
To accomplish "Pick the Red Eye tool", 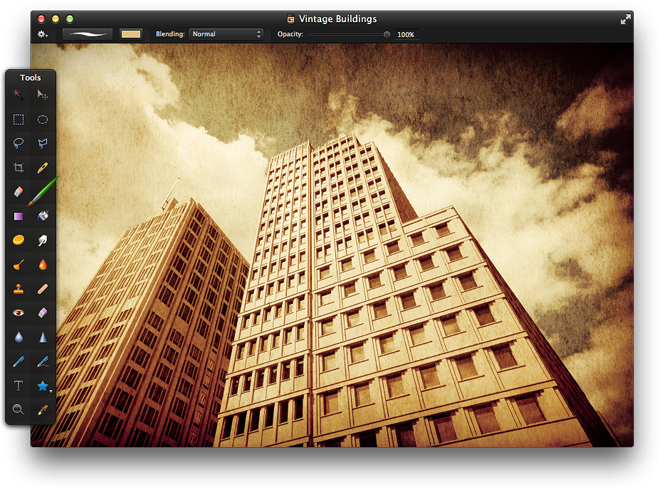I will [x=18, y=313].
